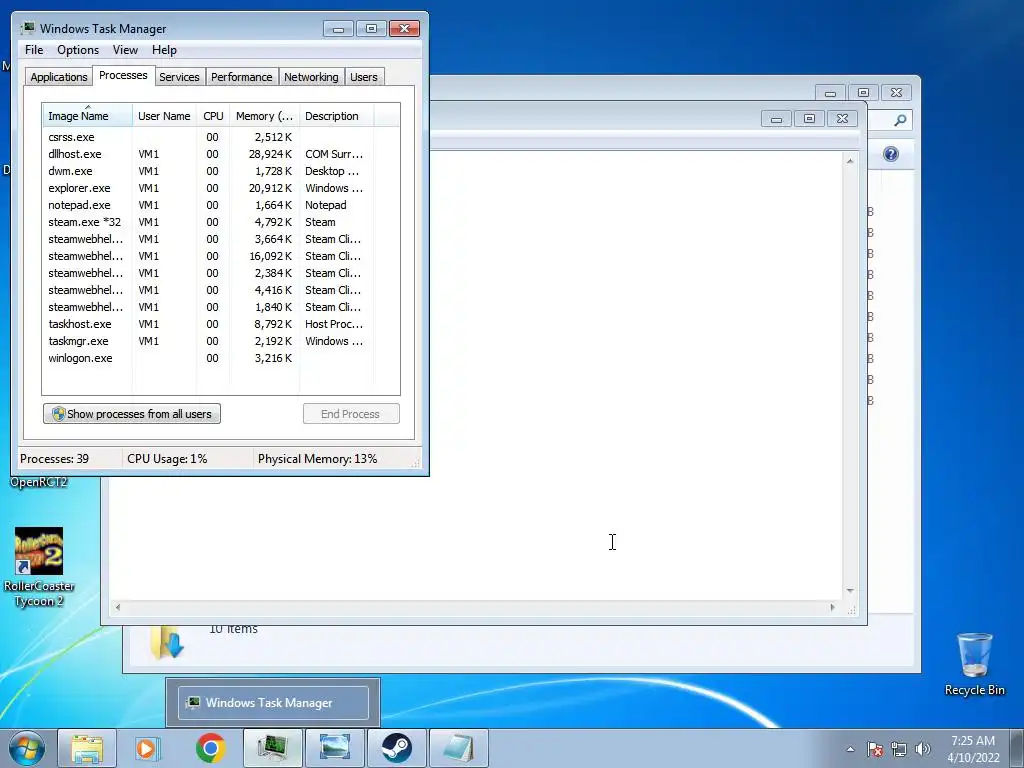This screenshot has width=1024, height=768.
Task: Open the View menu in Task Manager
Action: click(x=125, y=50)
